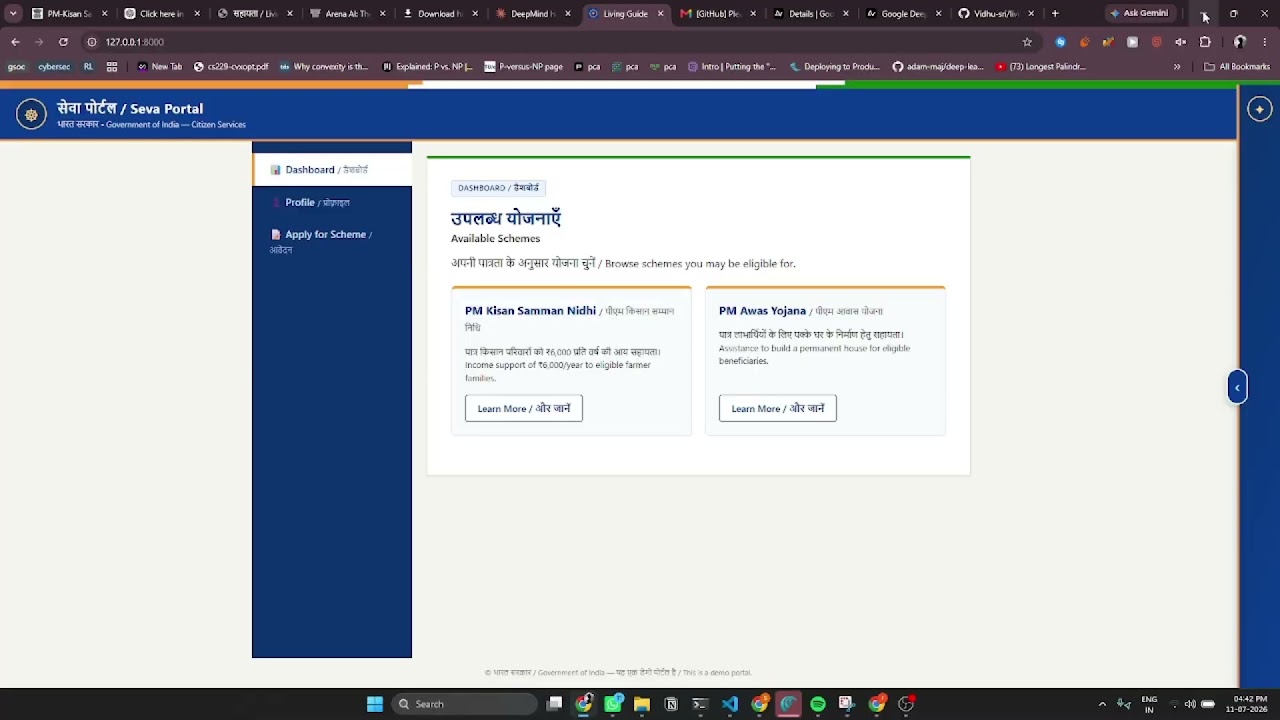Open the assistant sparkle icon in header

(1260, 109)
